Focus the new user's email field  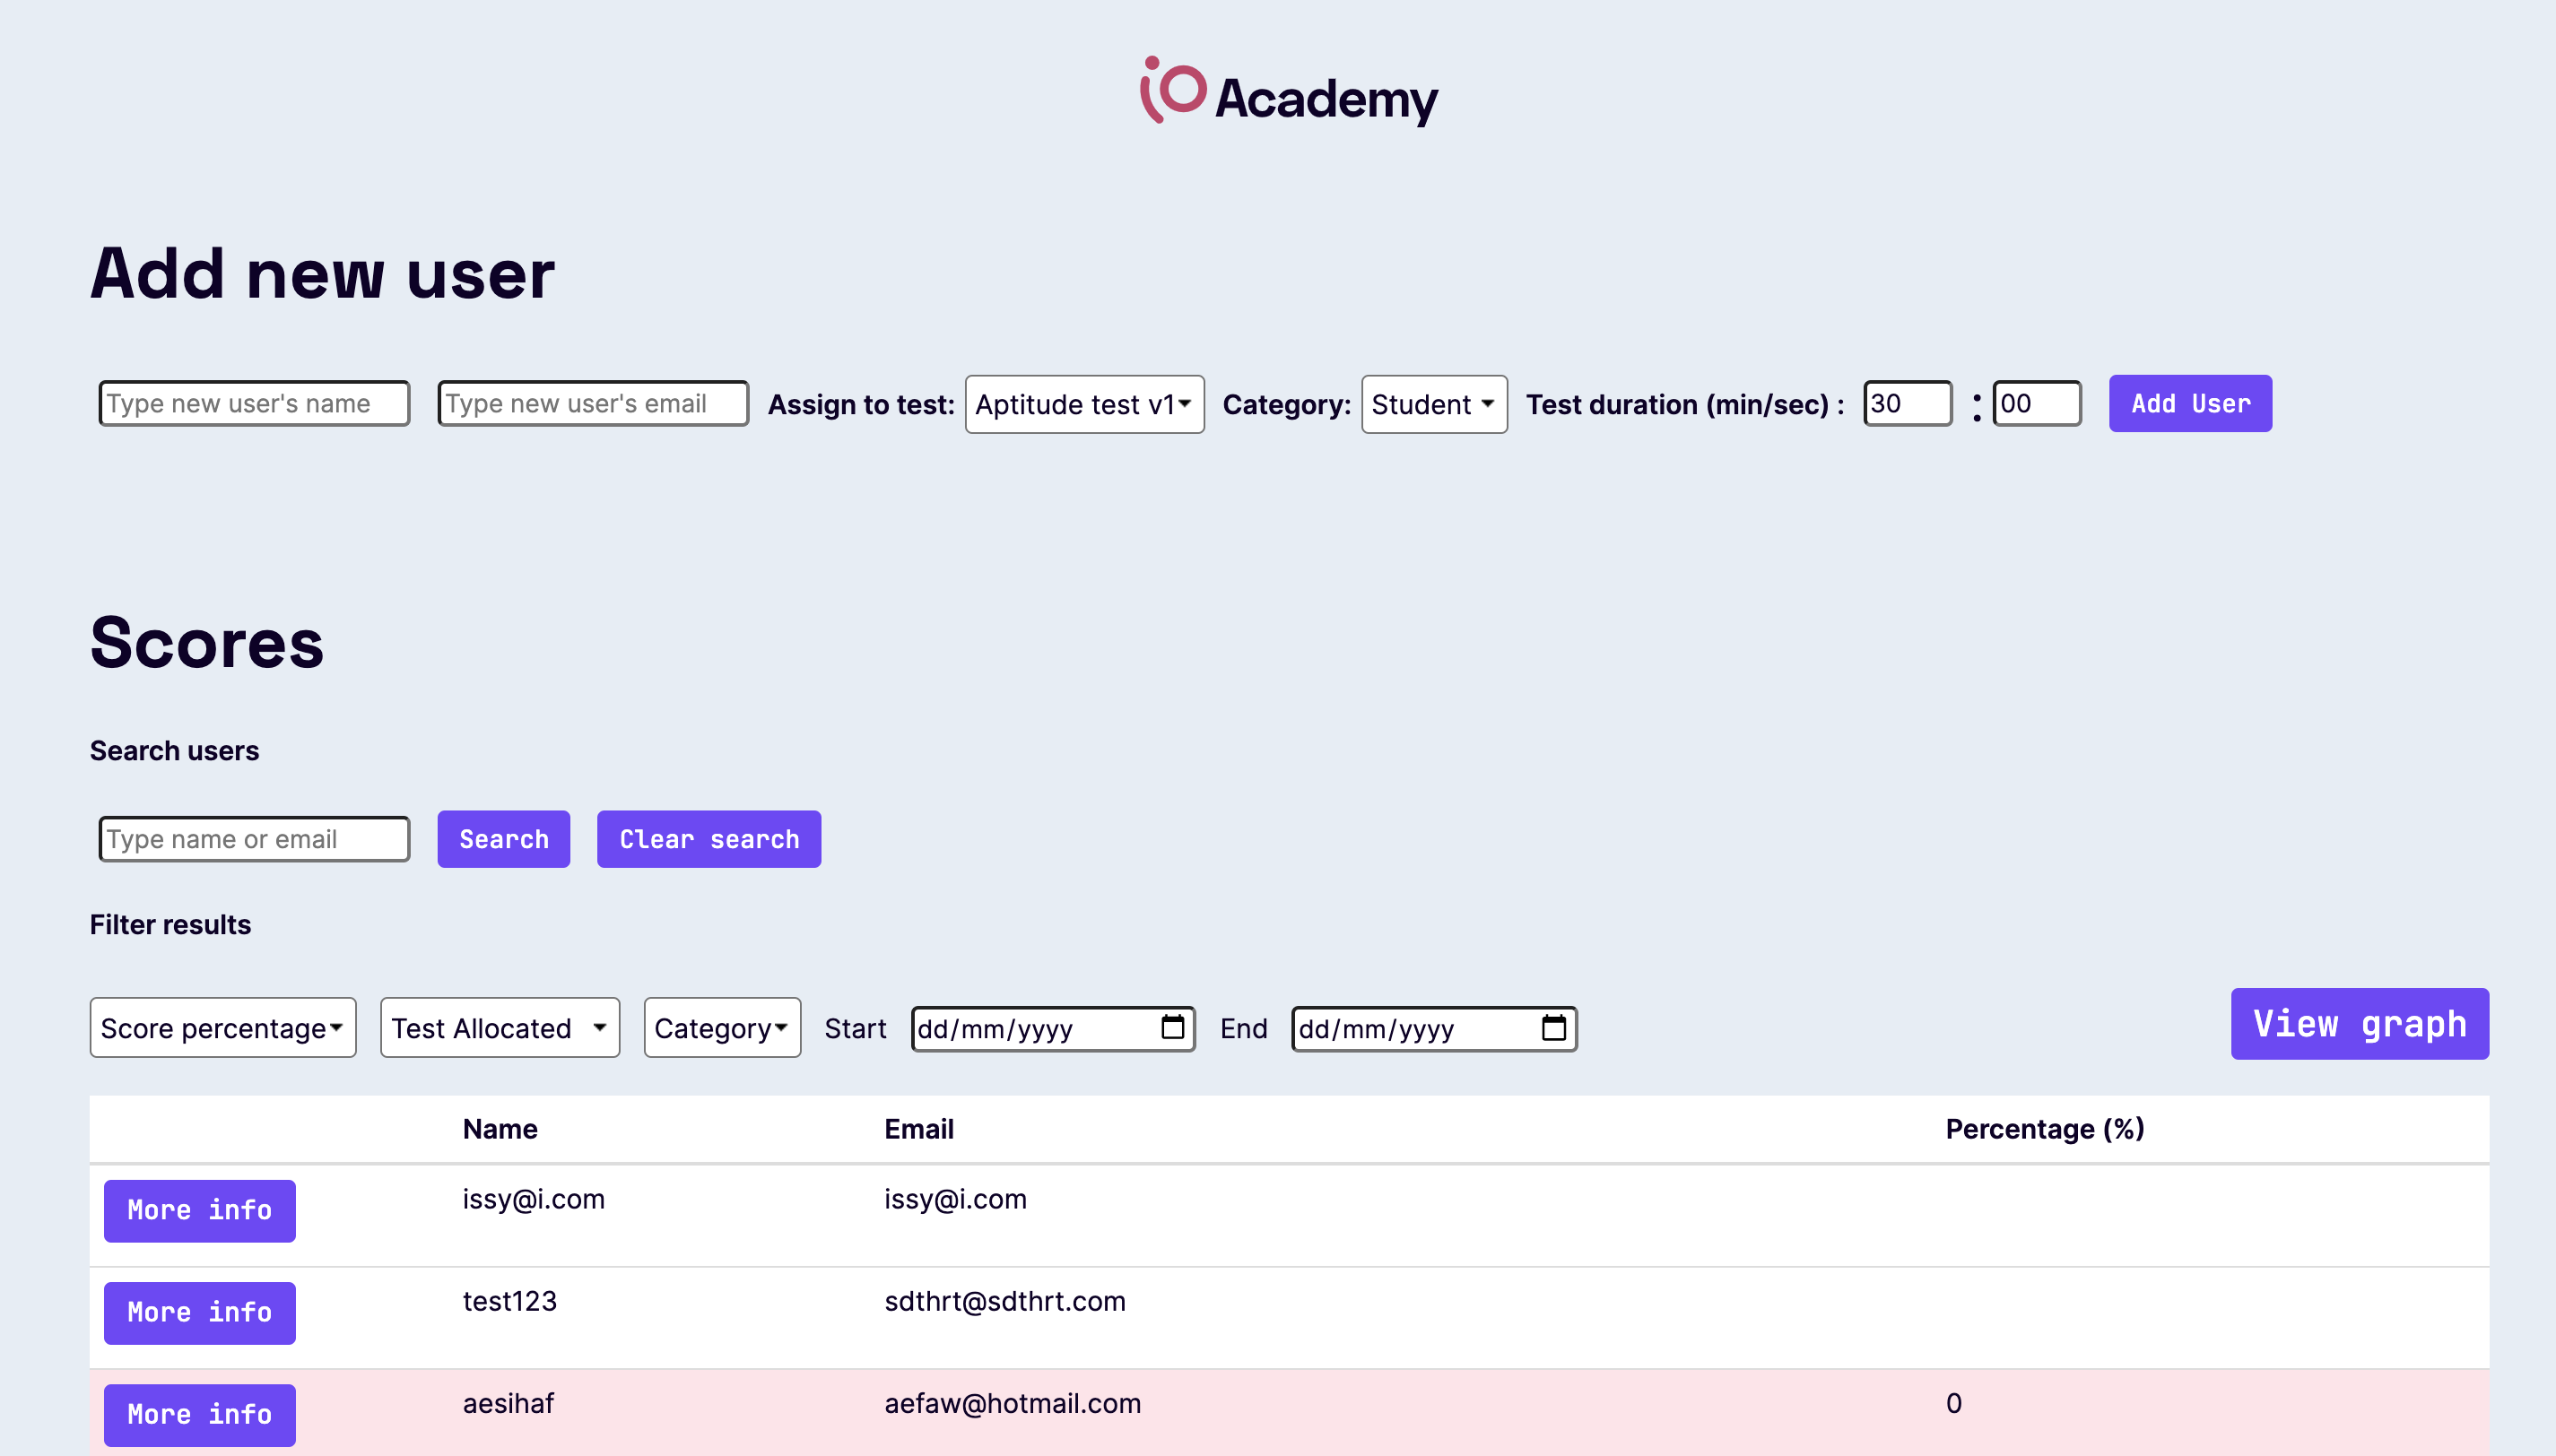pyautogui.click(x=593, y=403)
